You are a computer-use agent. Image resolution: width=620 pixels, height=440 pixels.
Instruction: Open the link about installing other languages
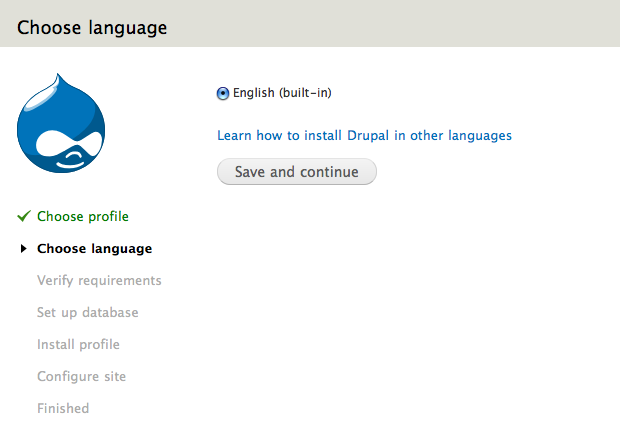(364, 134)
